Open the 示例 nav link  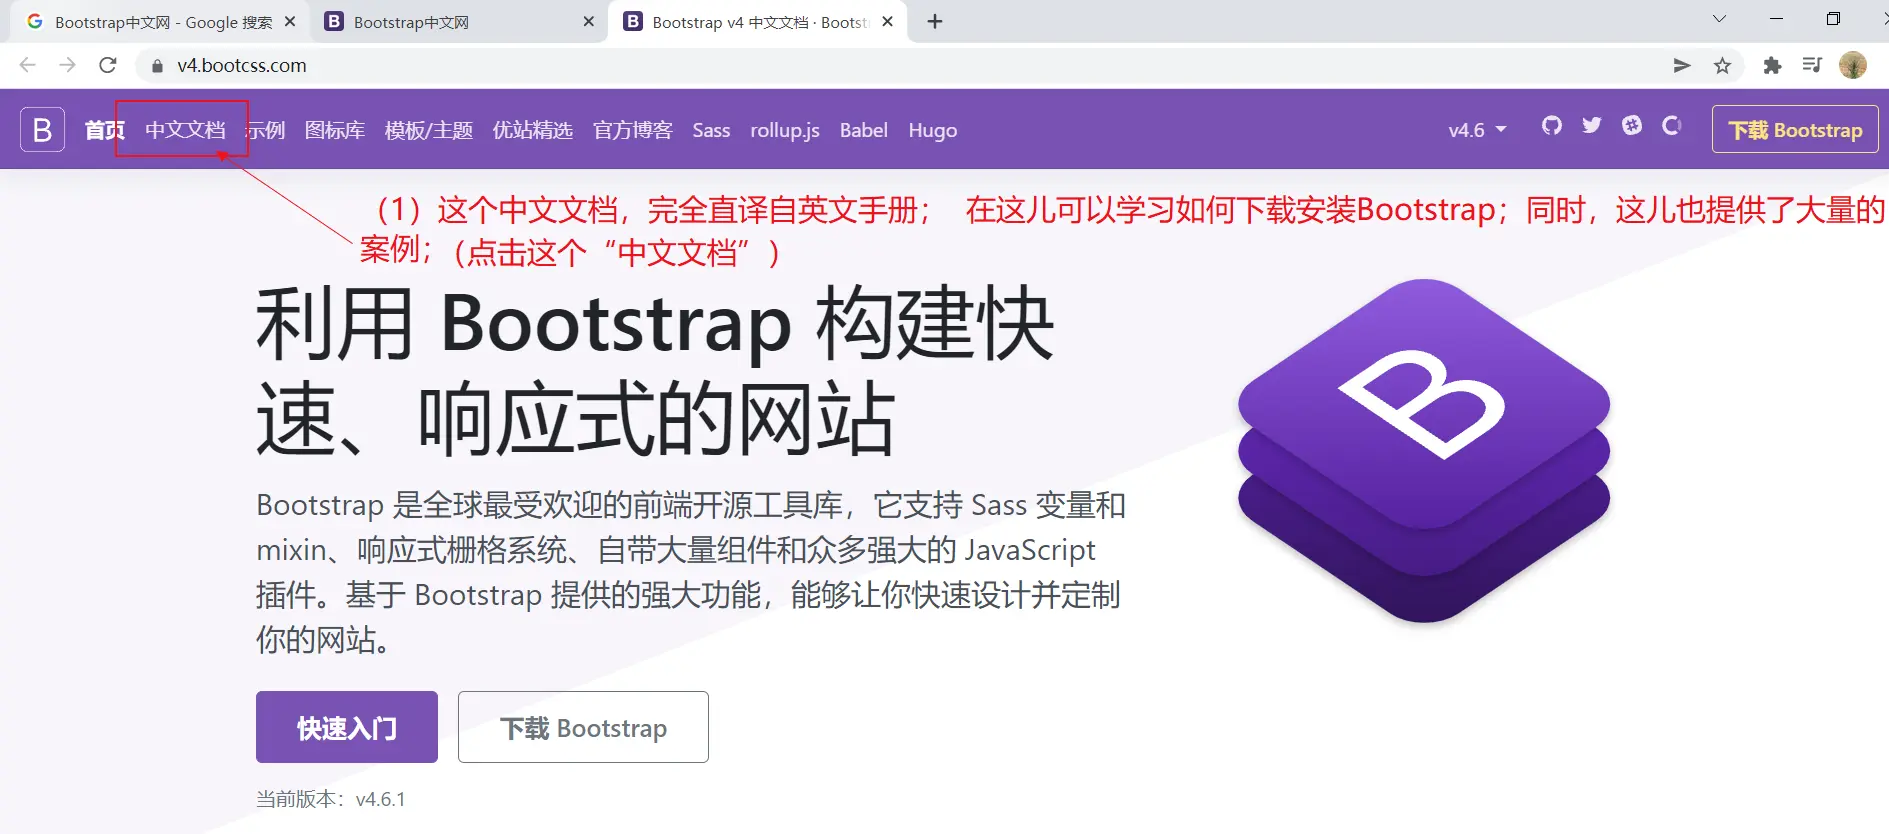pyautogui.click(x=266, y=130)
